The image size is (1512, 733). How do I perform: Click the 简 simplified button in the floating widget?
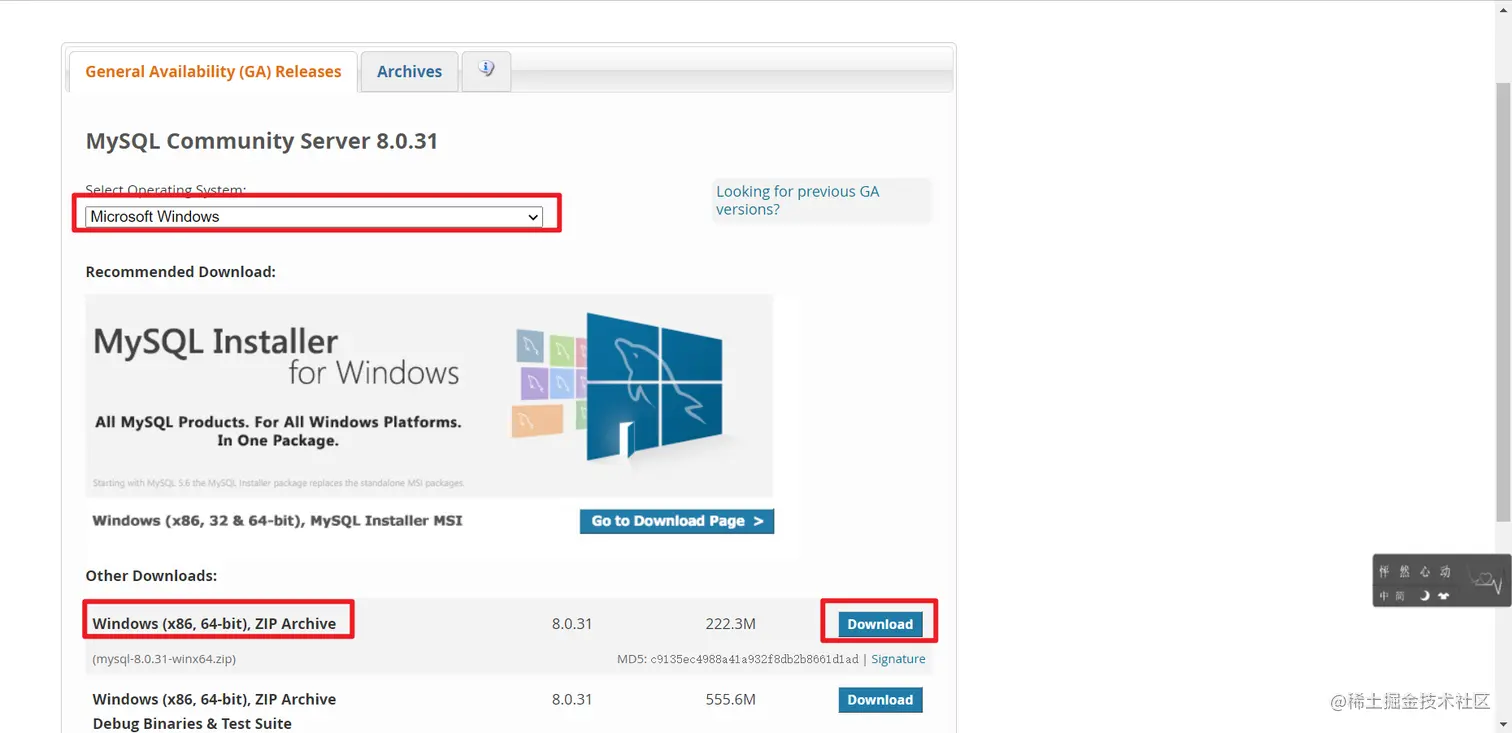[1400, 596]
